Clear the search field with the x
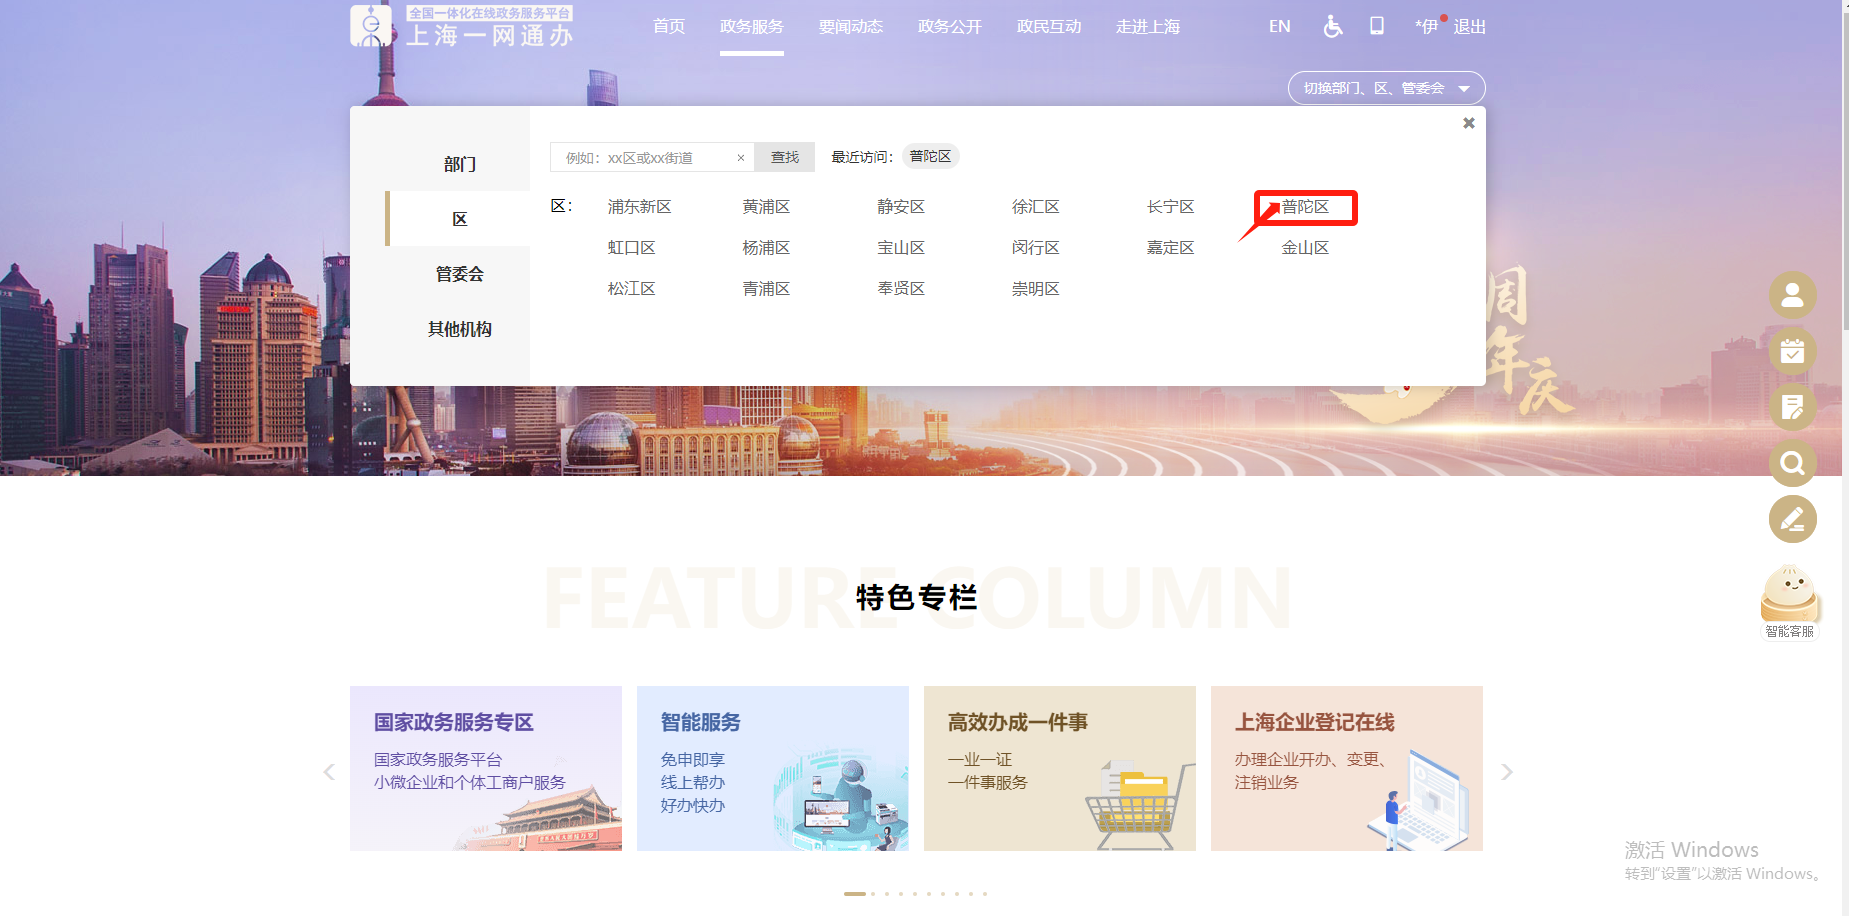The width and height of the screenshot is (1849, 916). (740, 158)
